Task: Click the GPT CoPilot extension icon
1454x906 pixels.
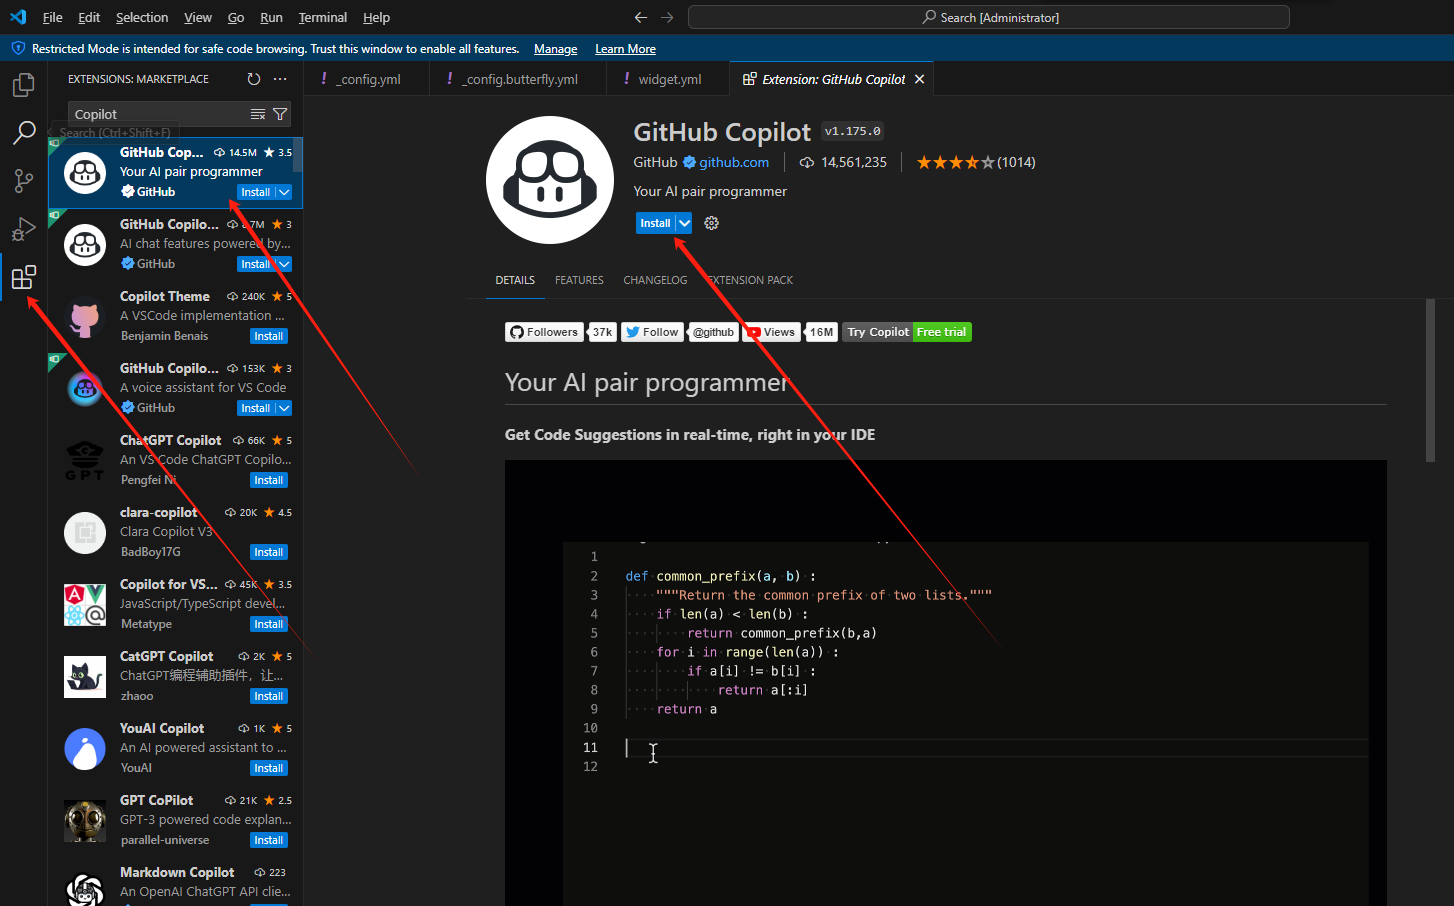Action: click(x=85, y=821)
